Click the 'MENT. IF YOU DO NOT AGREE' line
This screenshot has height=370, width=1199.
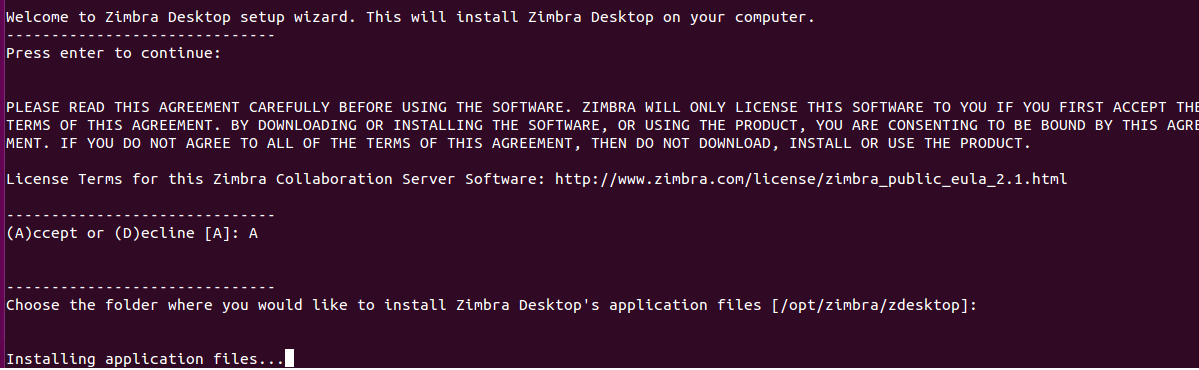click(518, 144)
